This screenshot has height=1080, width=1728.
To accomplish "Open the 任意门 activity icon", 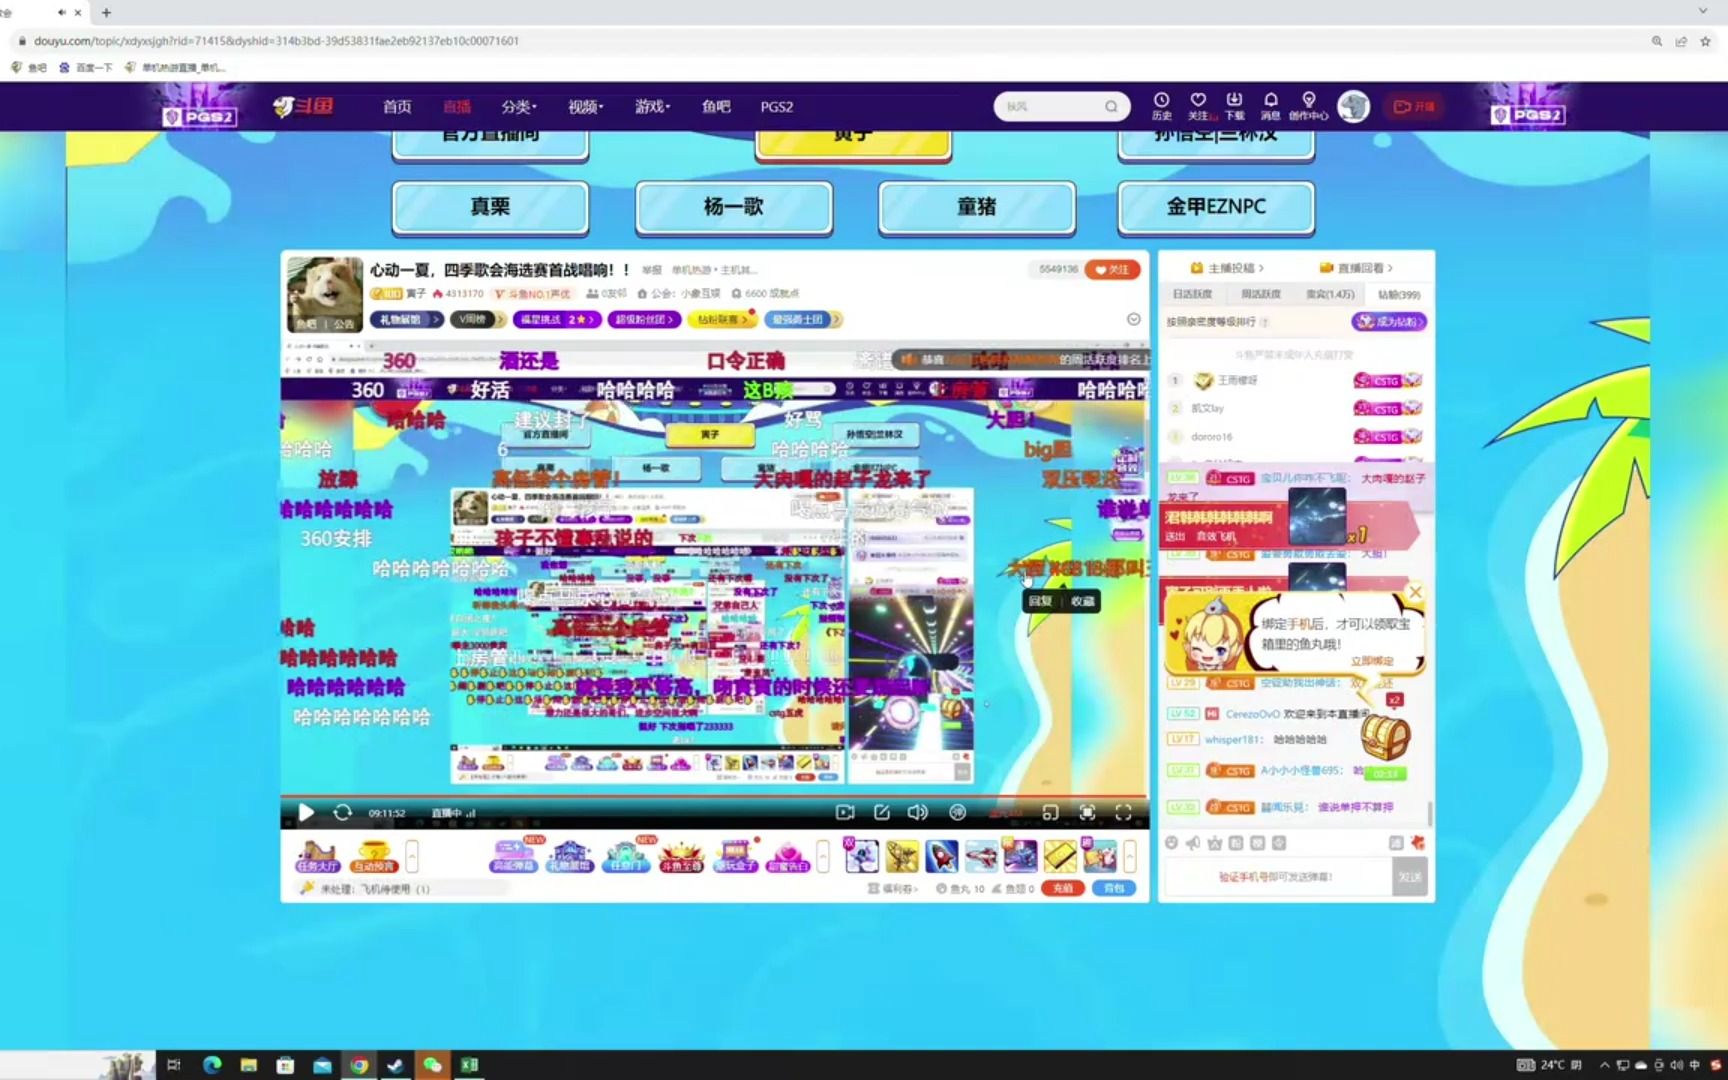I will [x=626, y=856].
